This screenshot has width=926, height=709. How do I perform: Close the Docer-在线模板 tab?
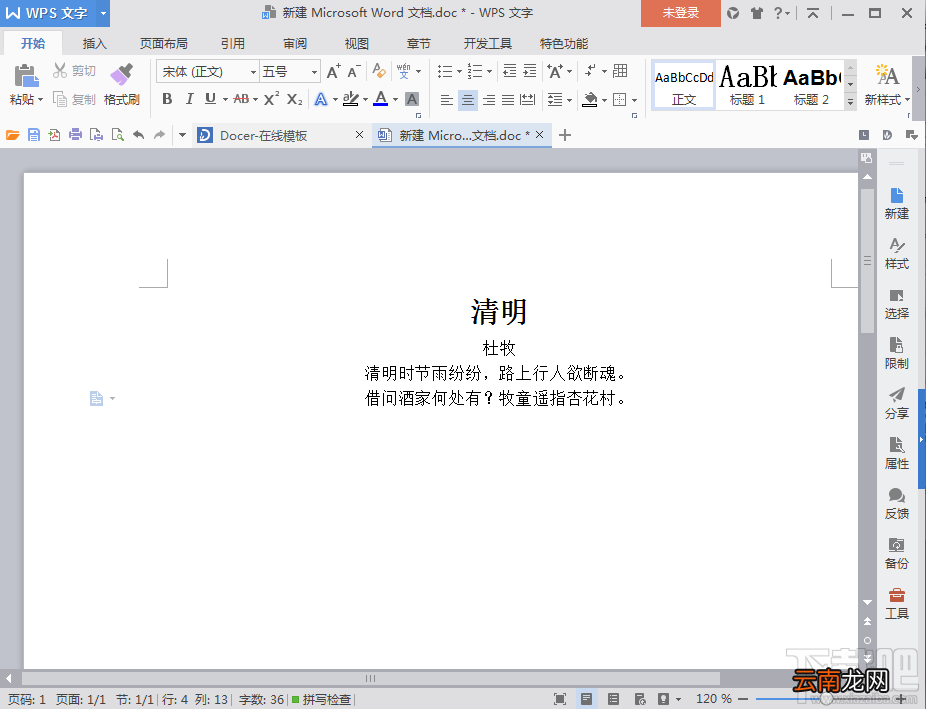tap(359, 135)
